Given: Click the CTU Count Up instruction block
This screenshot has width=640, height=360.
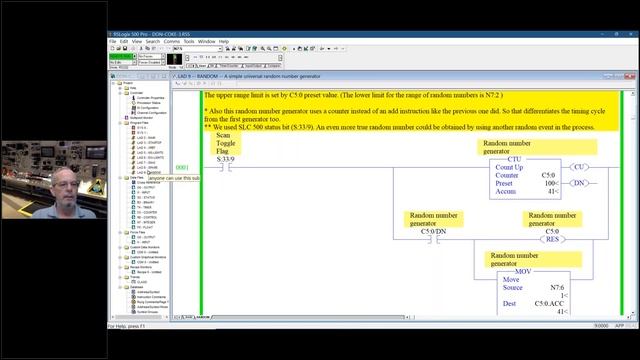Looking at the screenshot, I should [525, 178].
